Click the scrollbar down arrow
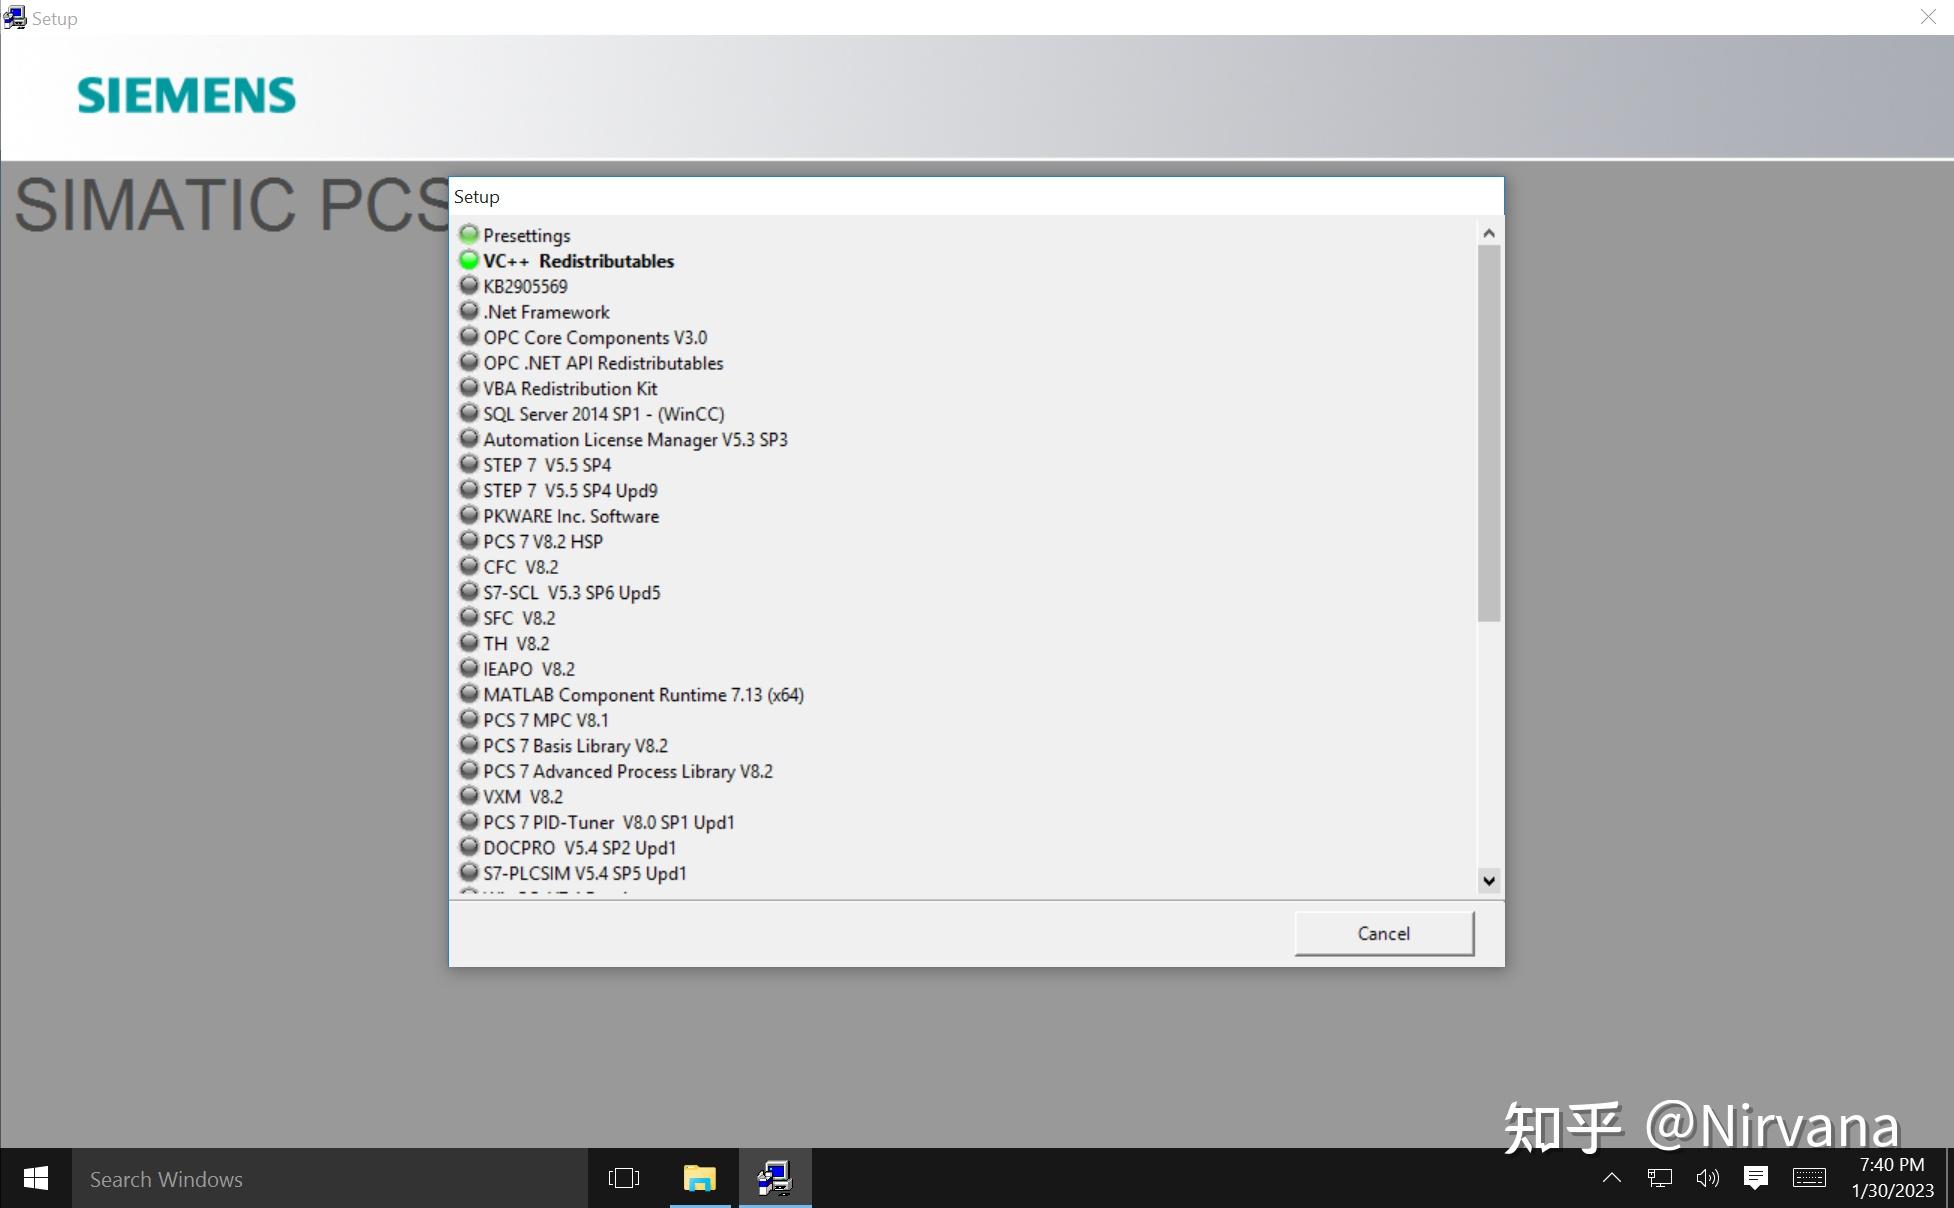 pyautogui.click(x=1488, y=881)
